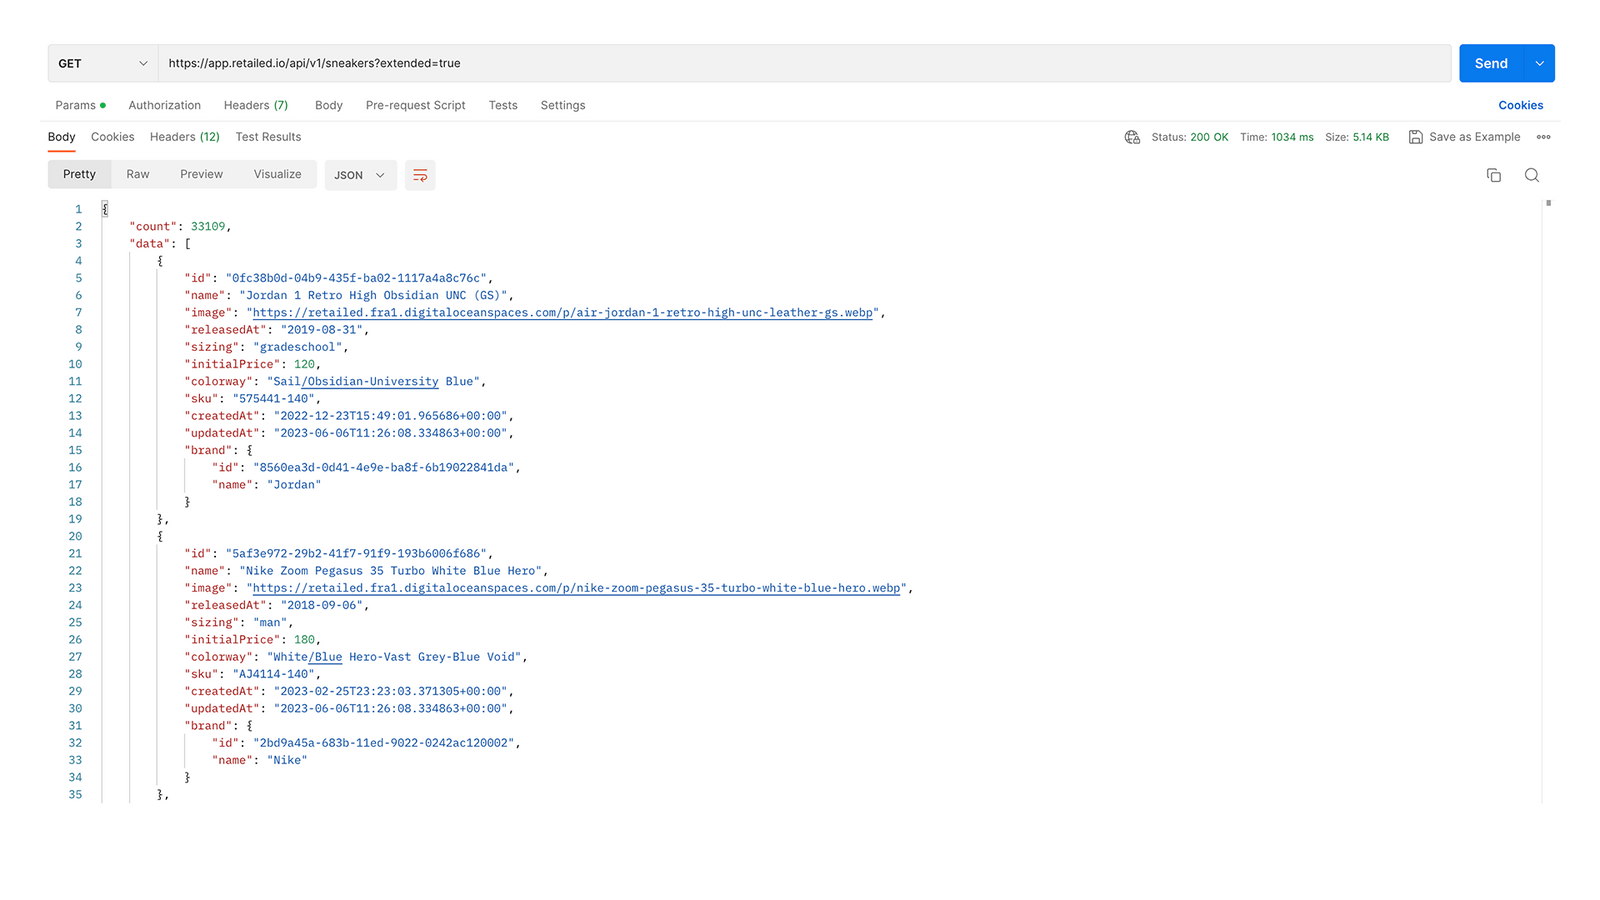The image size is (1600, 900).
Task: Open the three-dot more actions icon
Action: [1544, 137]
